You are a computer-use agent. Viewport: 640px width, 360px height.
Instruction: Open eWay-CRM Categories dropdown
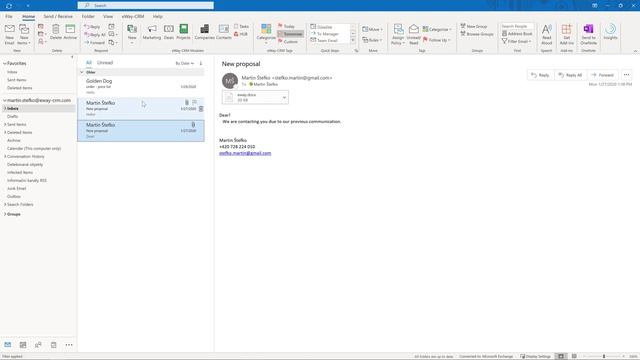pos(266,34)
